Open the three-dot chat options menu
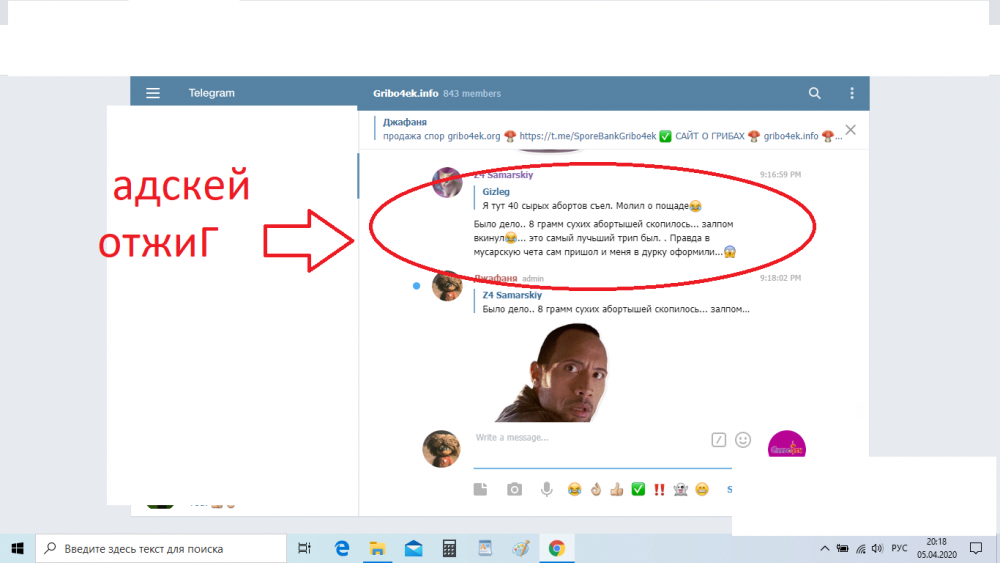Screen dimensions: 1000x563 (852, 93)
